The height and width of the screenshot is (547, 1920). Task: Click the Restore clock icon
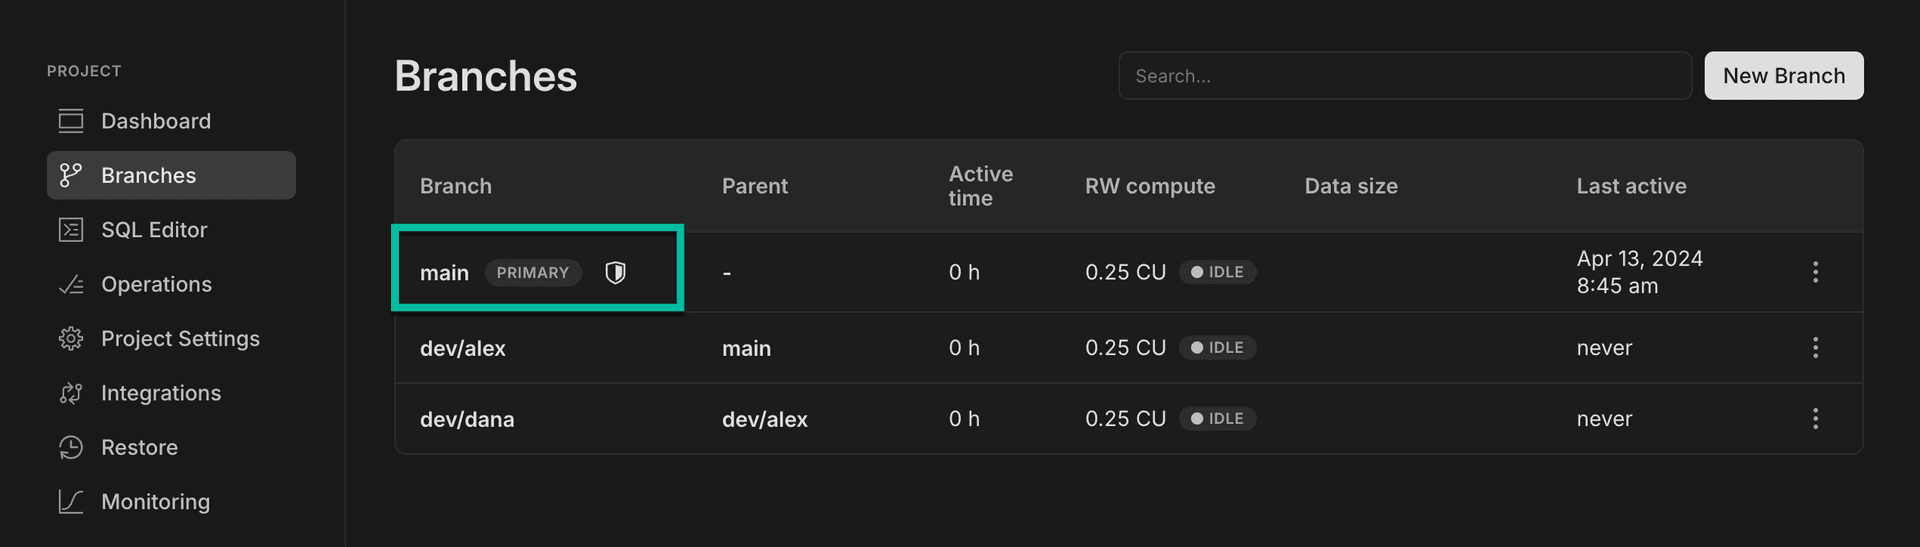pos(71,448)
